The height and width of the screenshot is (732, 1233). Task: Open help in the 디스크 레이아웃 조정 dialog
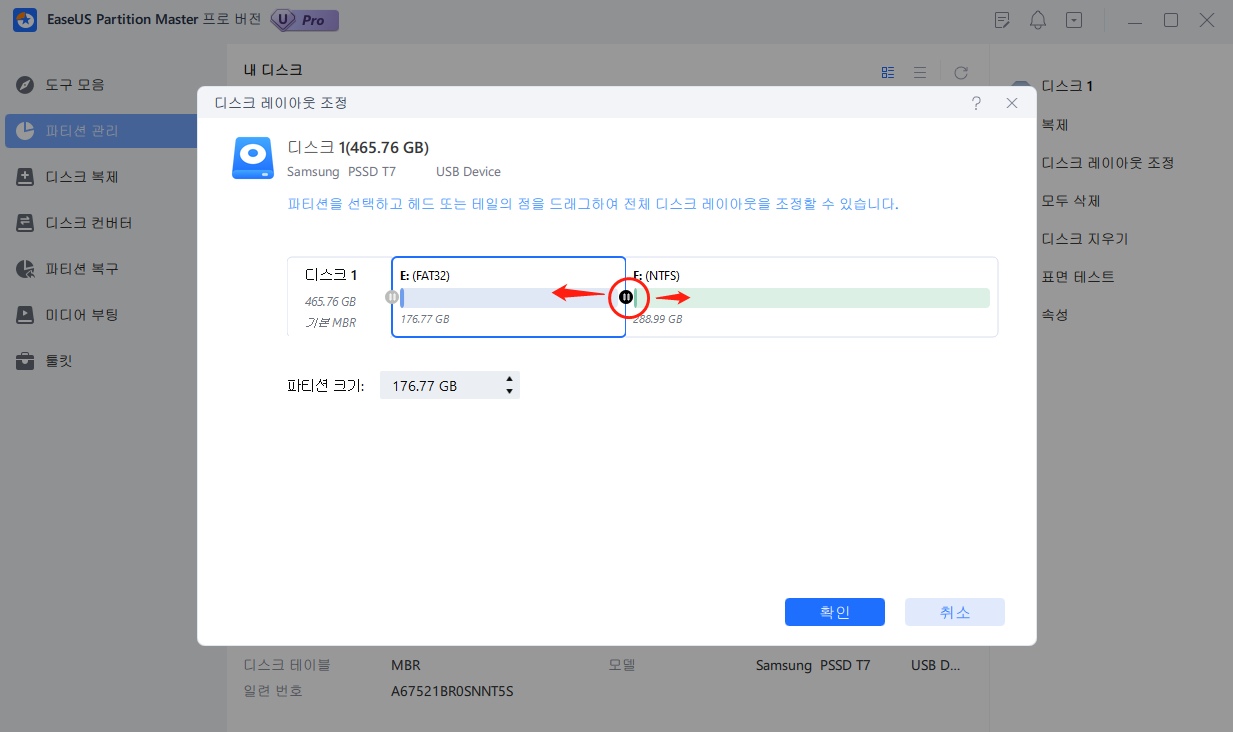[976, 103]
